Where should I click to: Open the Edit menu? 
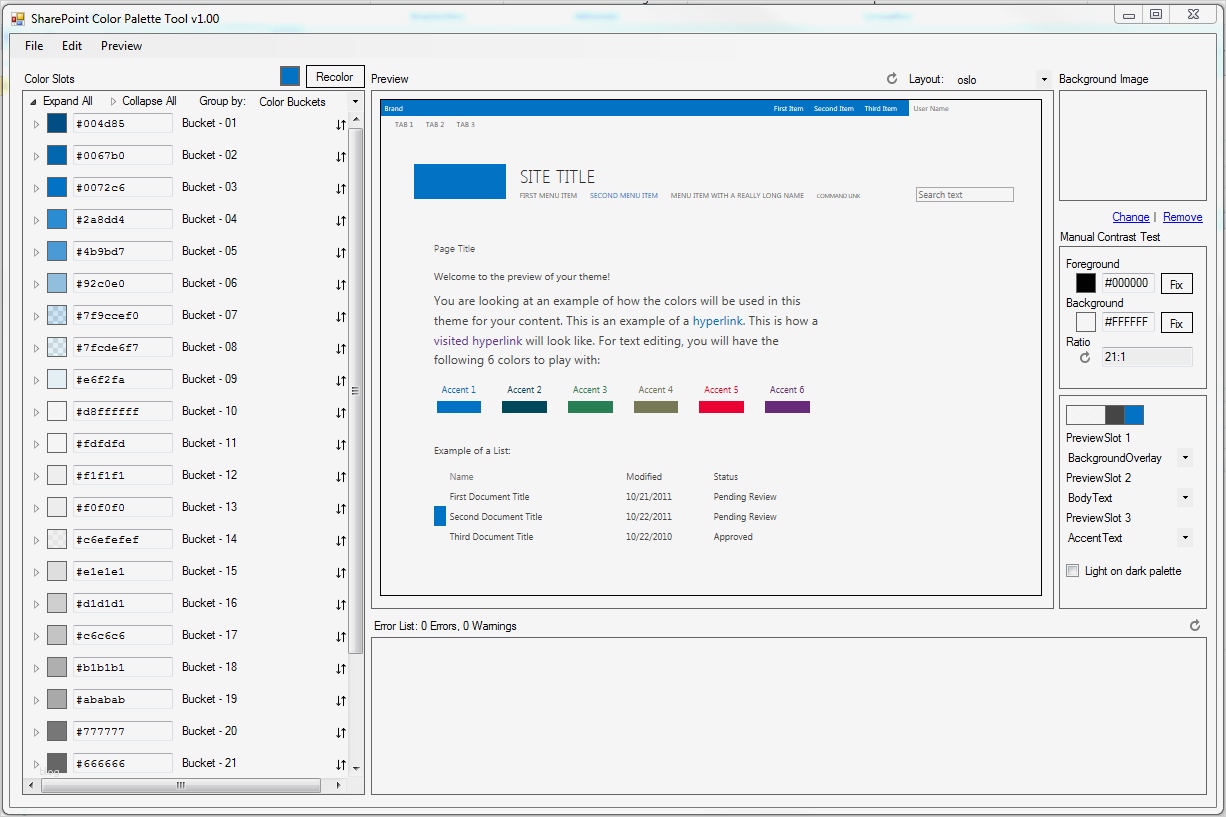(x=72, y=46)
